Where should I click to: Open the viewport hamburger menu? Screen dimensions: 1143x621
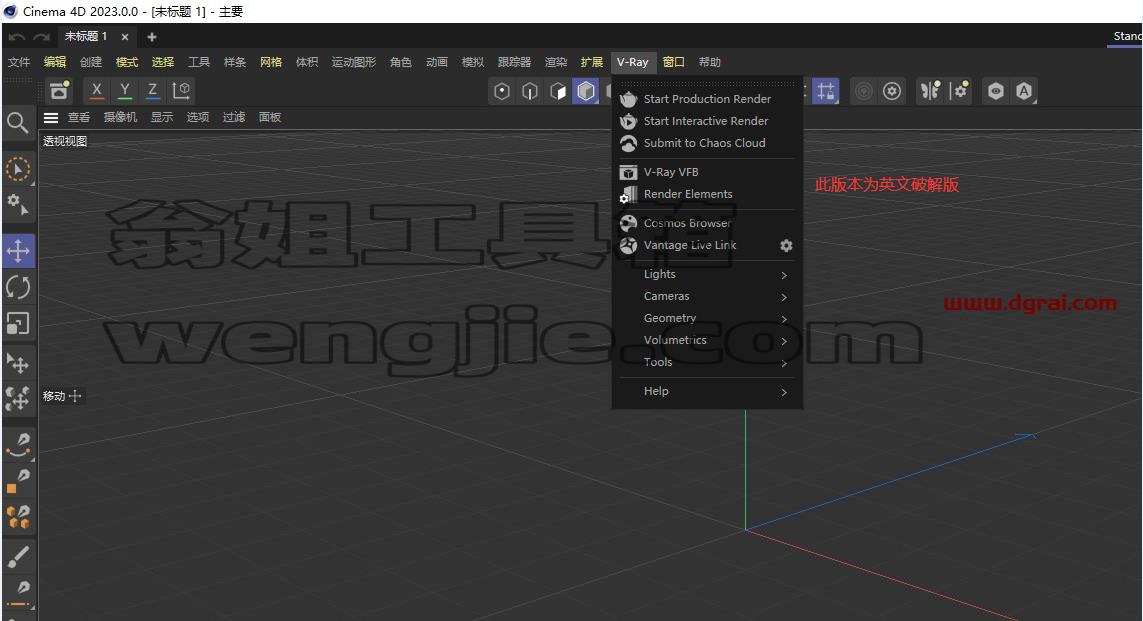click(51, 117)
